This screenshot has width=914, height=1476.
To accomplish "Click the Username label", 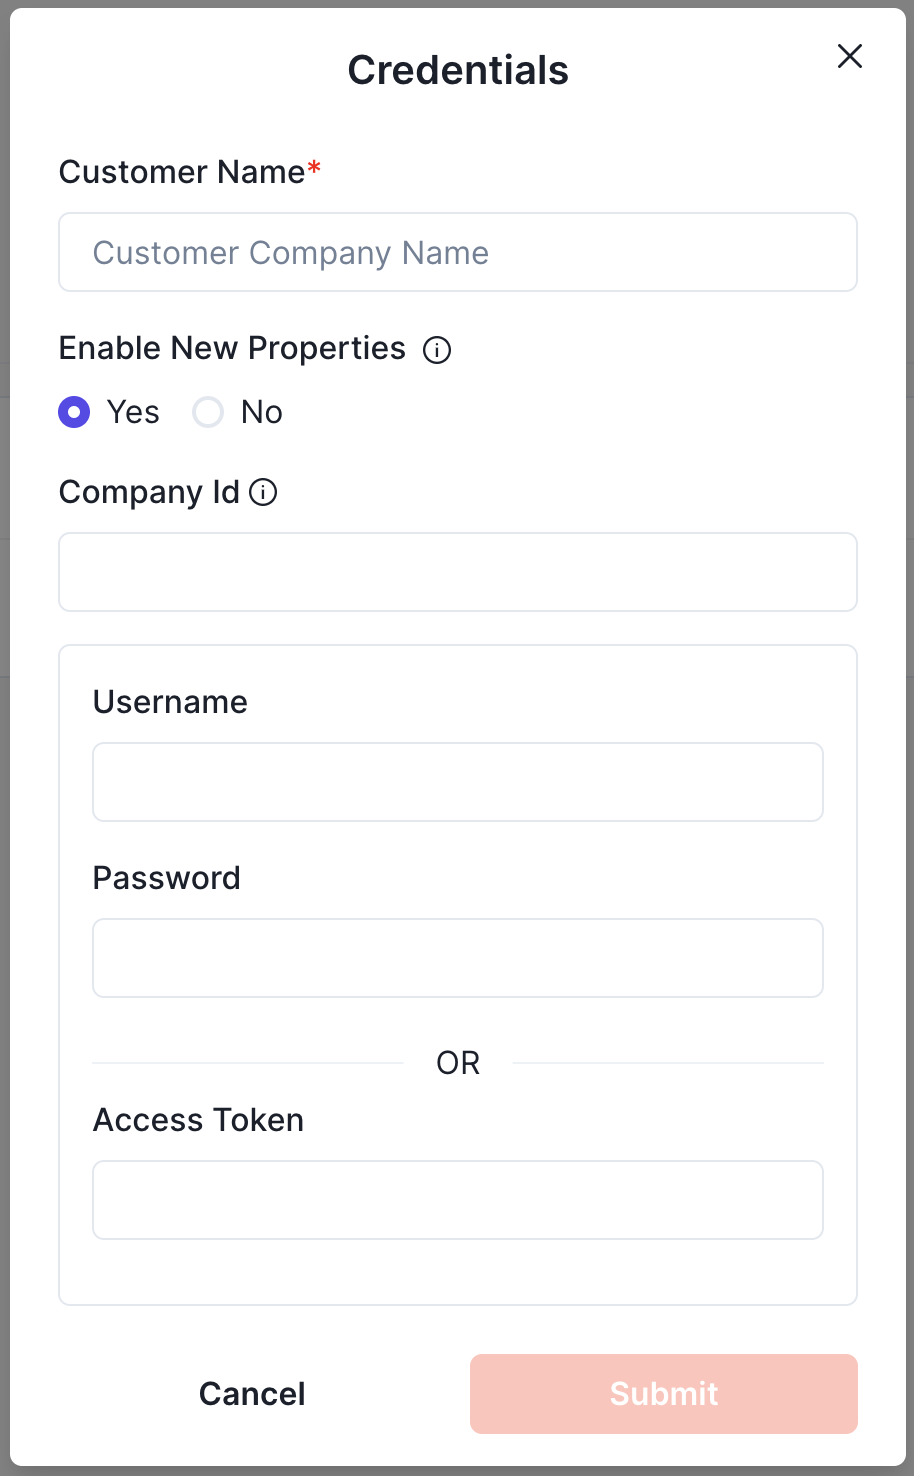I will coord(170,702).
